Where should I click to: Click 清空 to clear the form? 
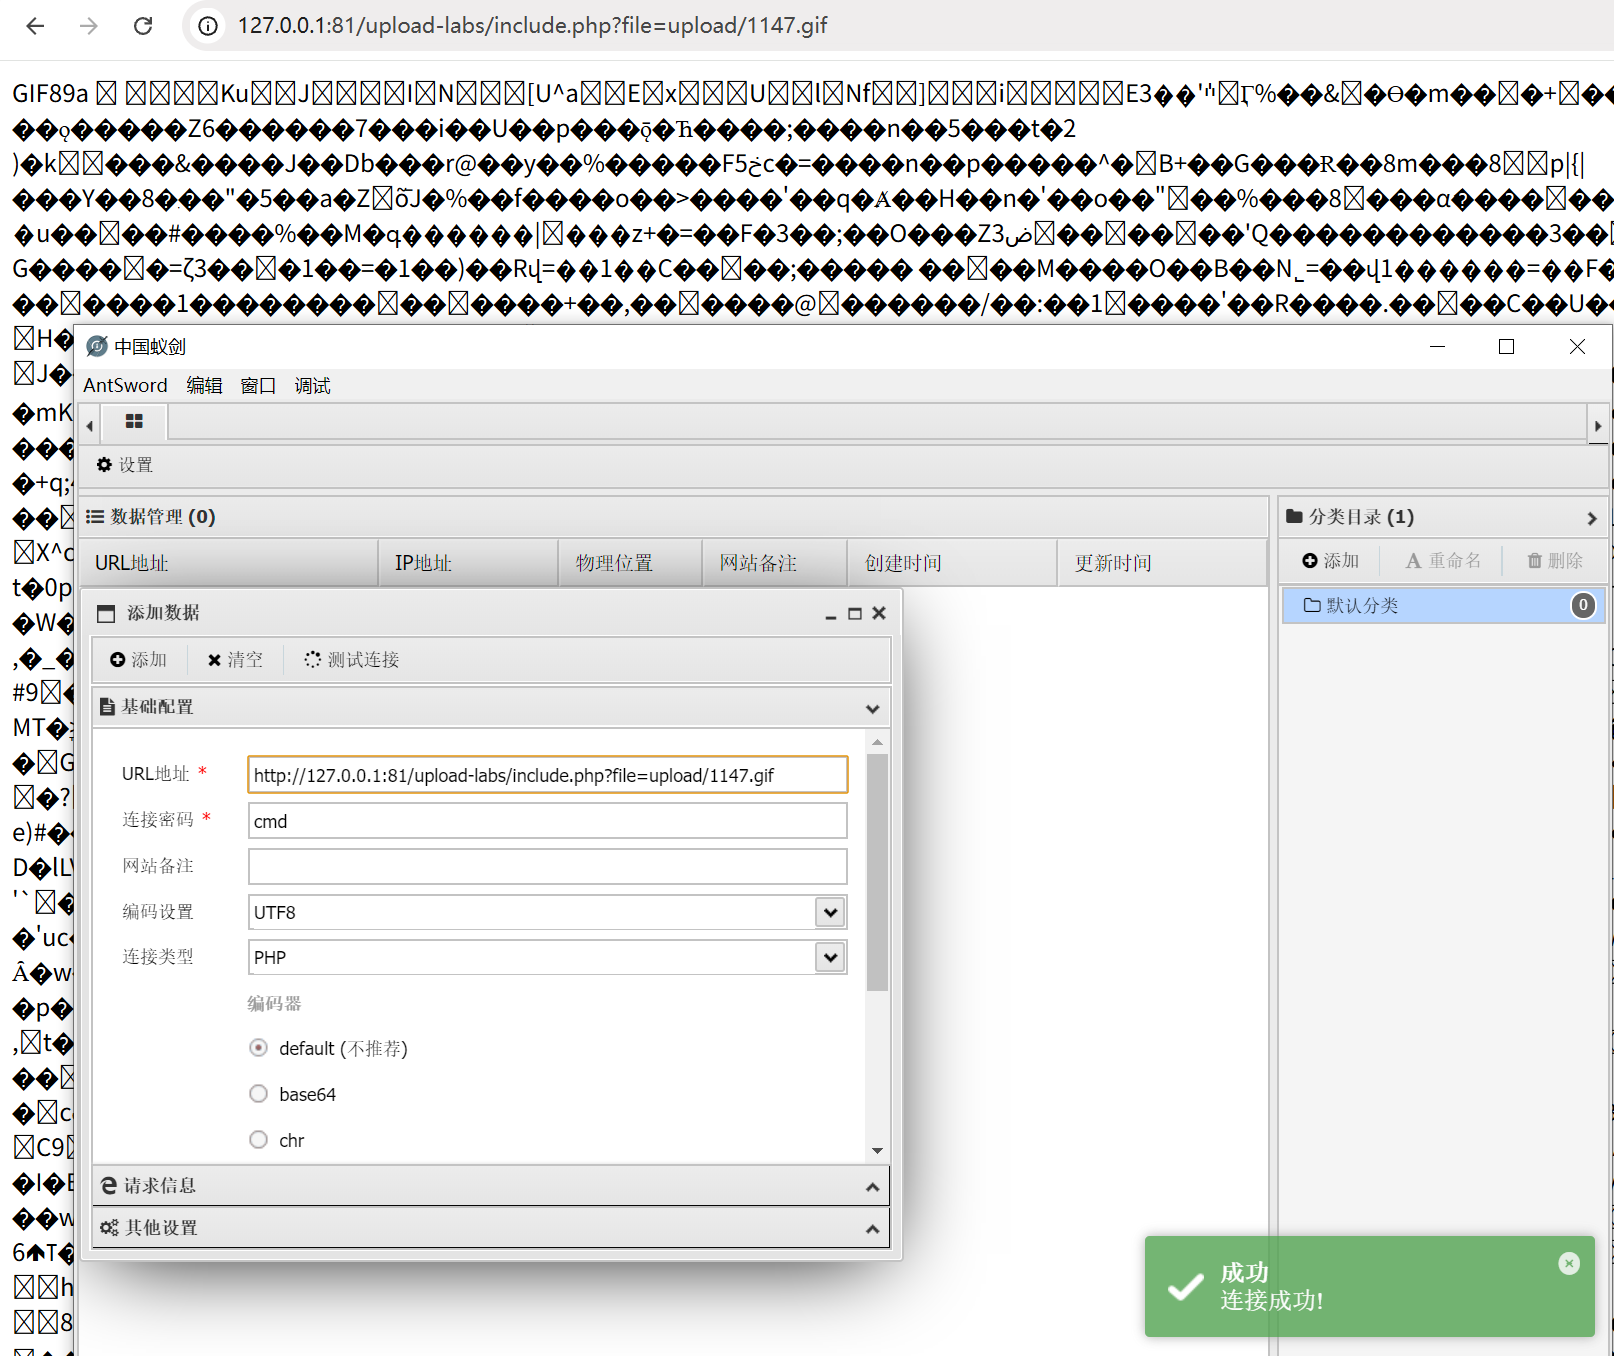tap(235, 660)
